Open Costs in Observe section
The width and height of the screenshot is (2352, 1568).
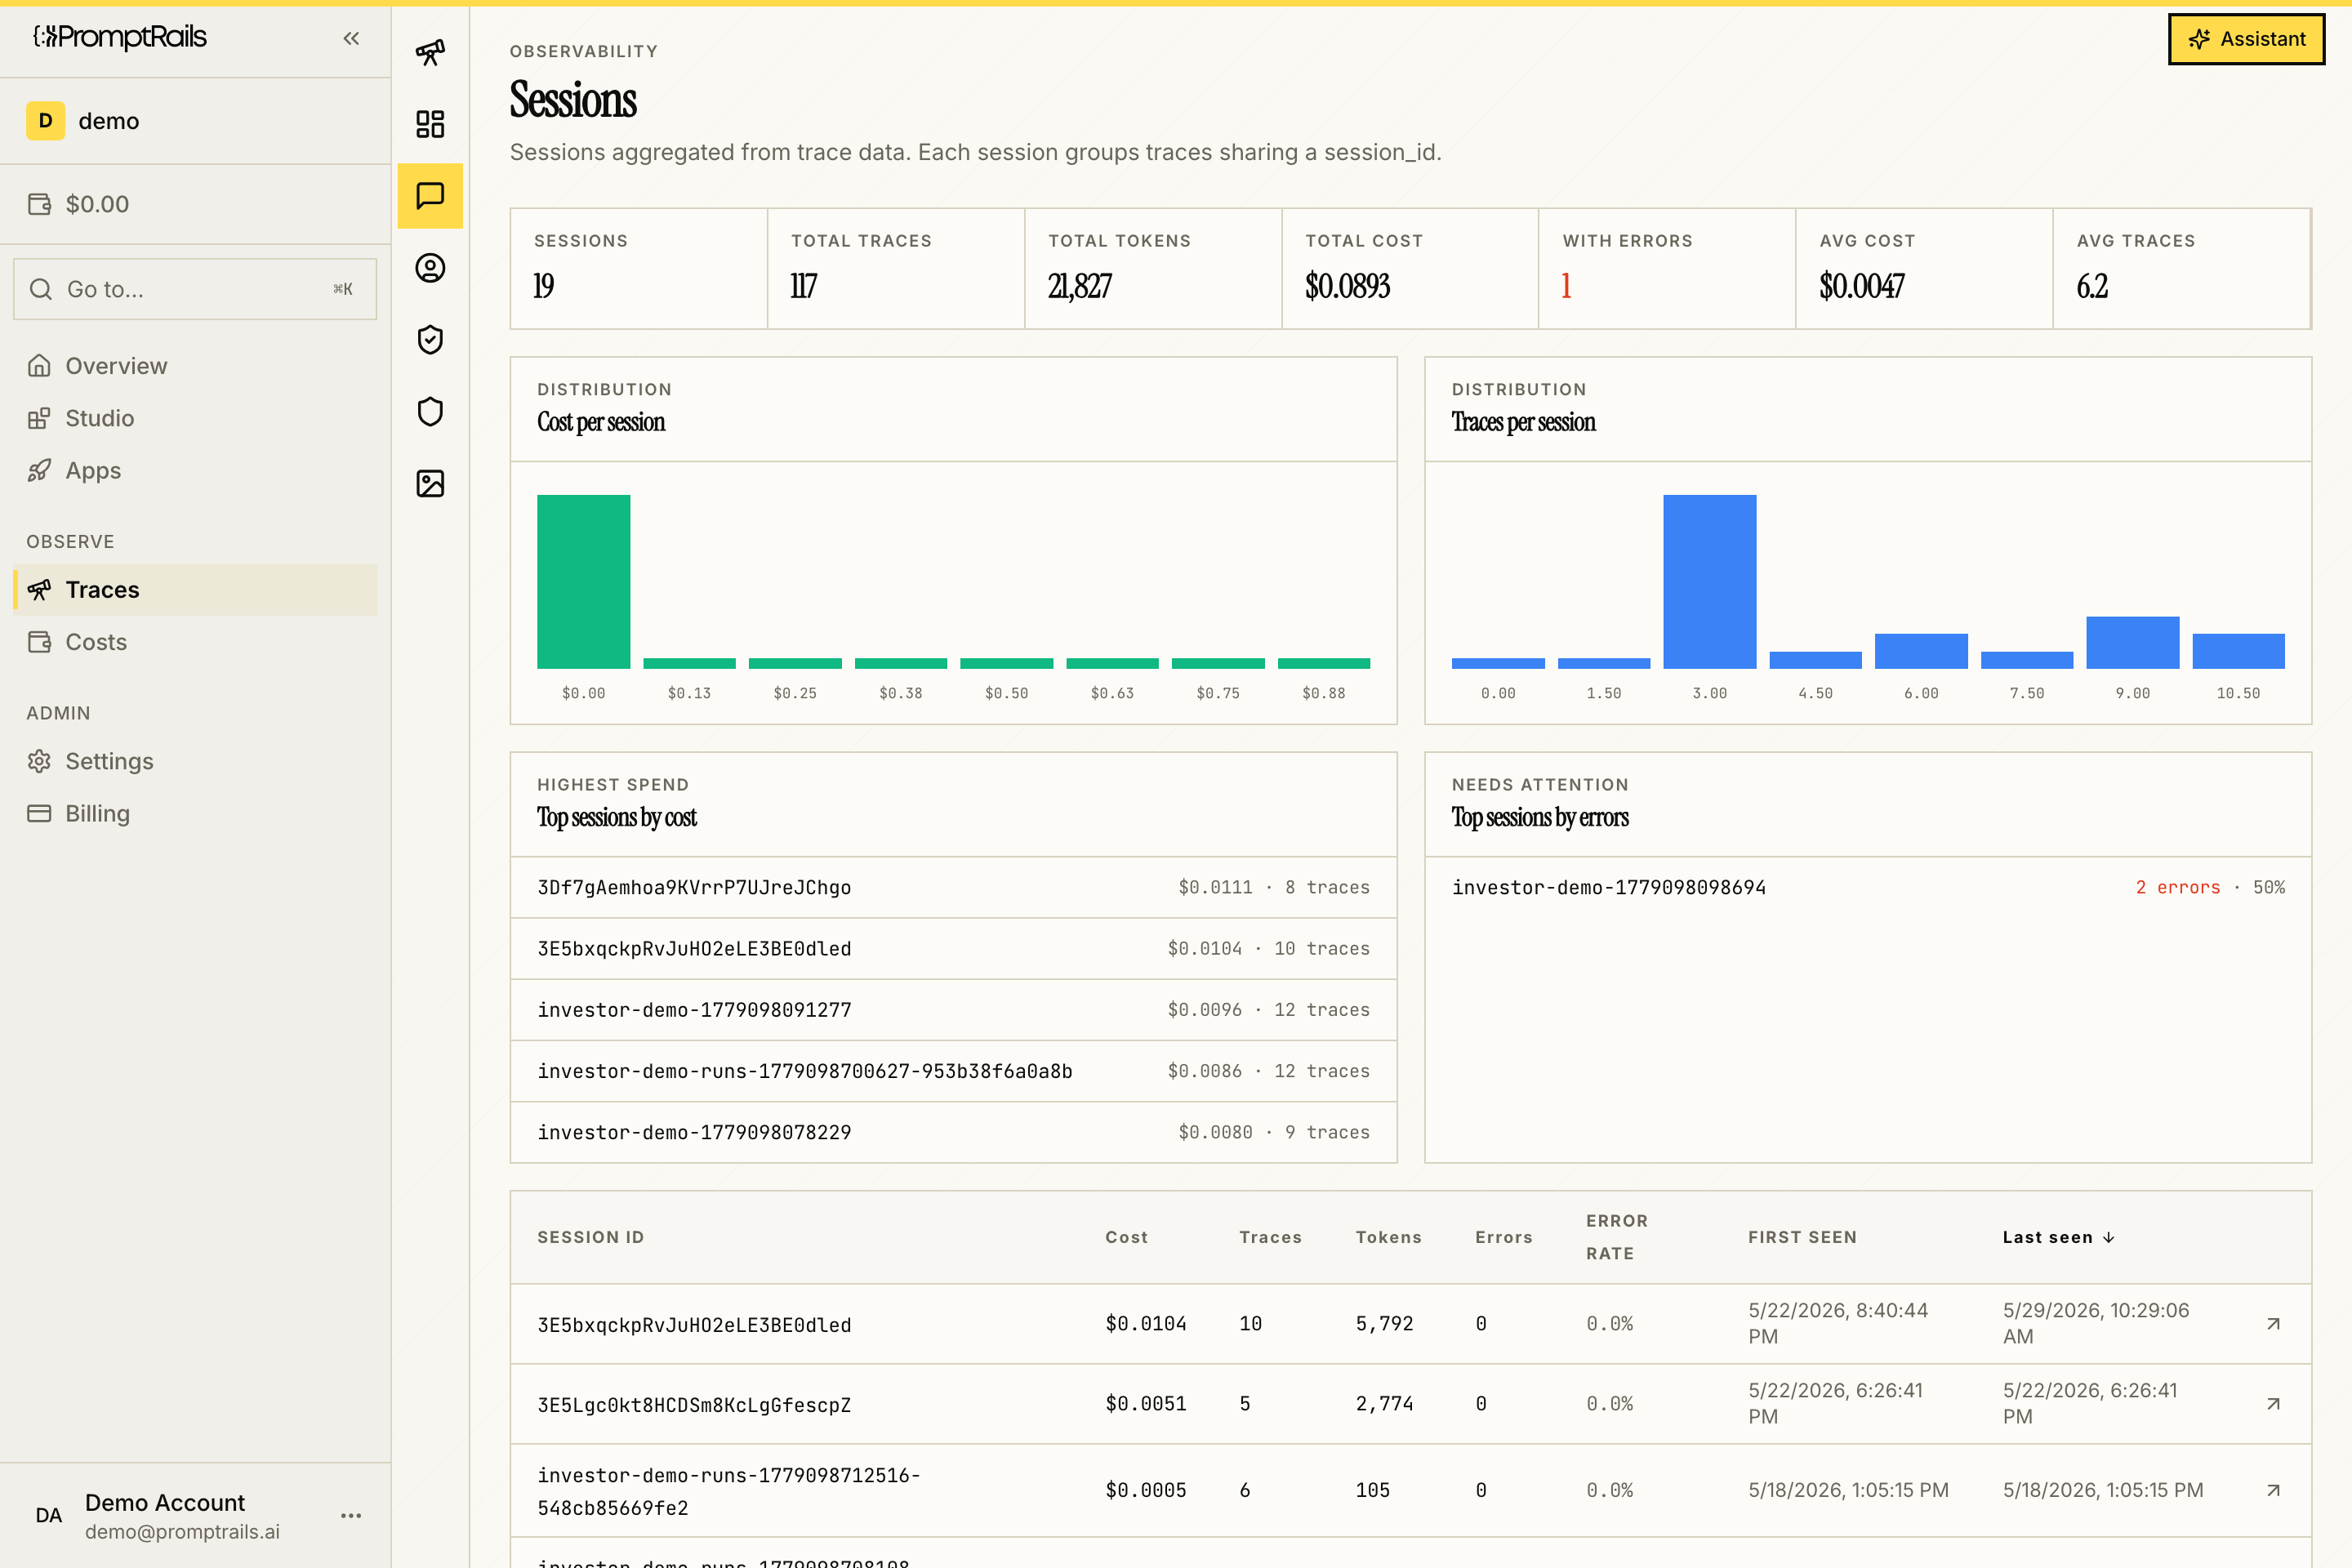(x=195, y=642)
